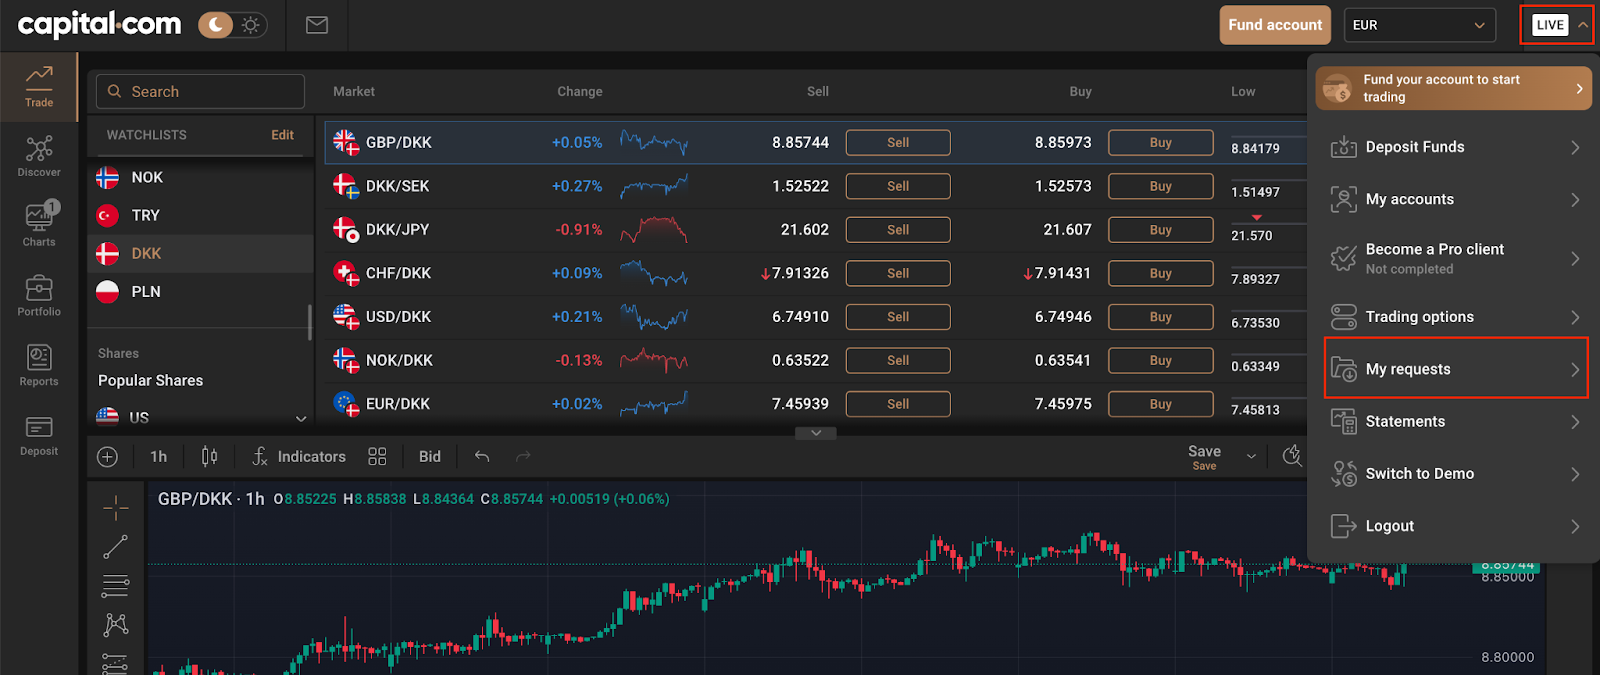Screen dimensions: 1600x675
Task: Open My requests menu item
Action: click(x=1456, y=369)
